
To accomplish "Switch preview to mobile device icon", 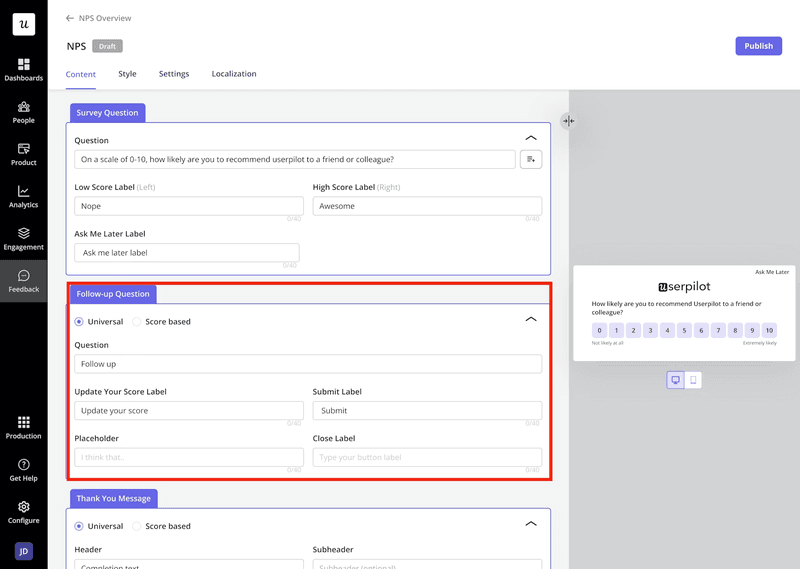I will (693, 380).
